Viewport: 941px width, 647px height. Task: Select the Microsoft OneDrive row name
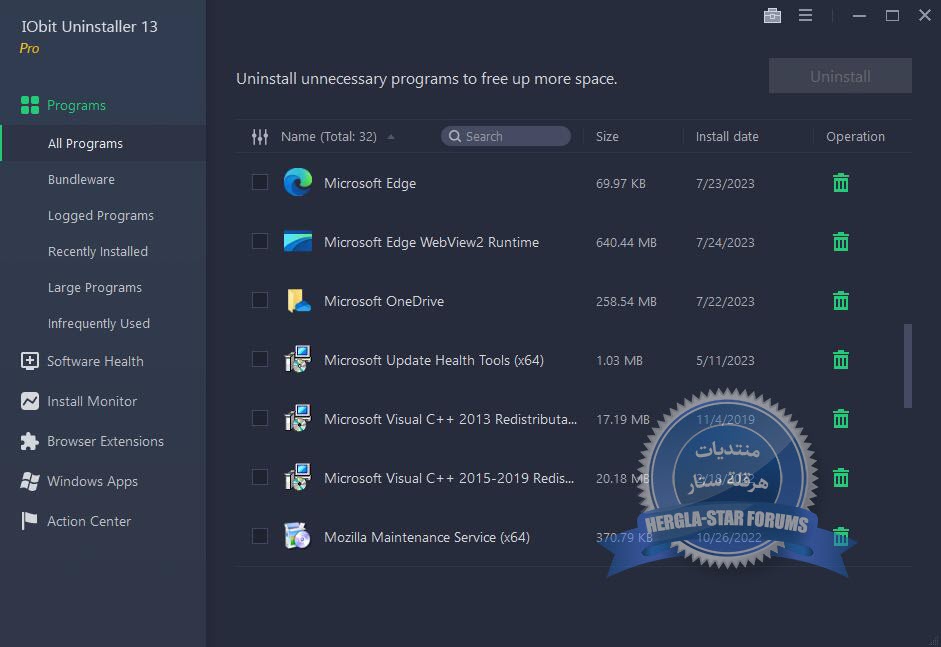pos(384,301)
